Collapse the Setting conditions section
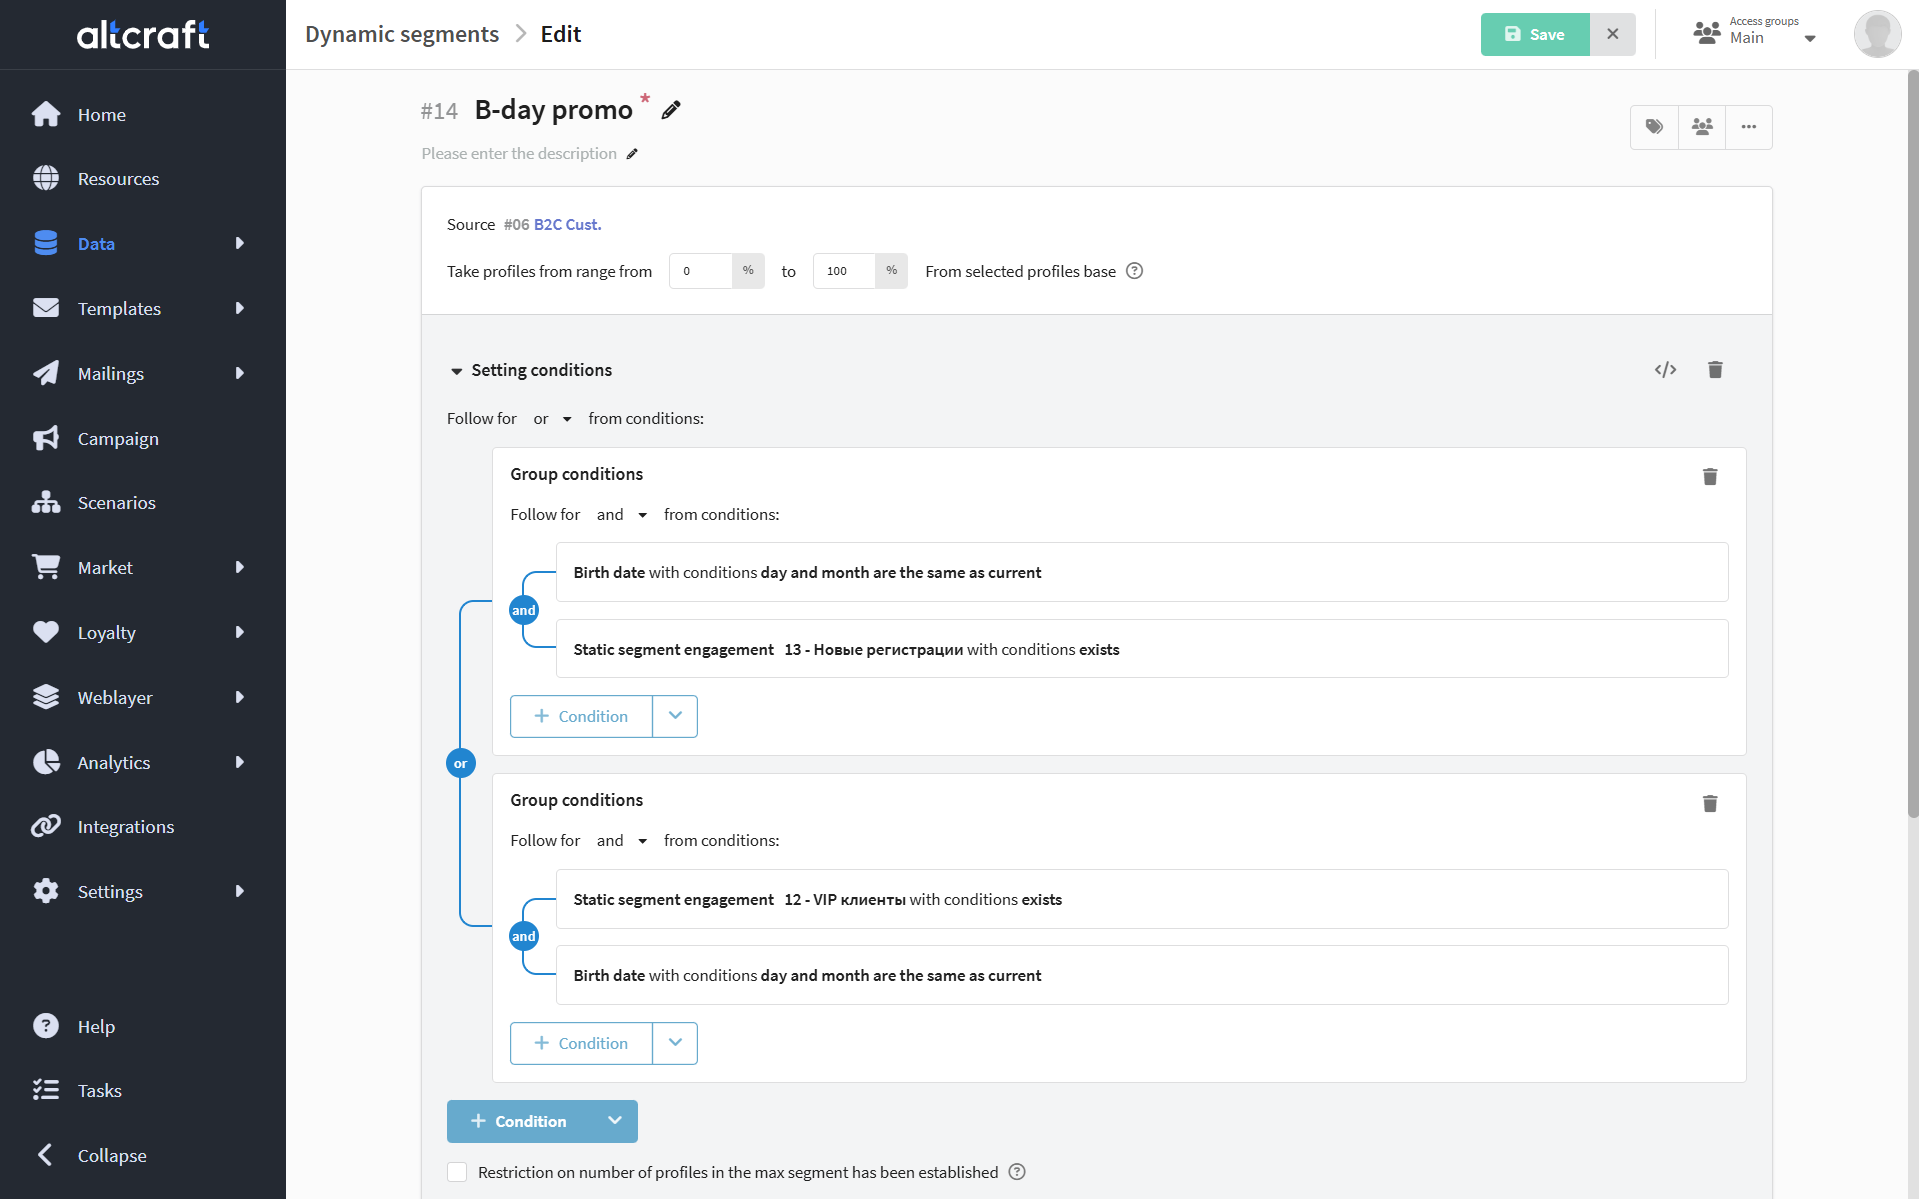Screen dimensions: 1919x1199 coord(457,371)
